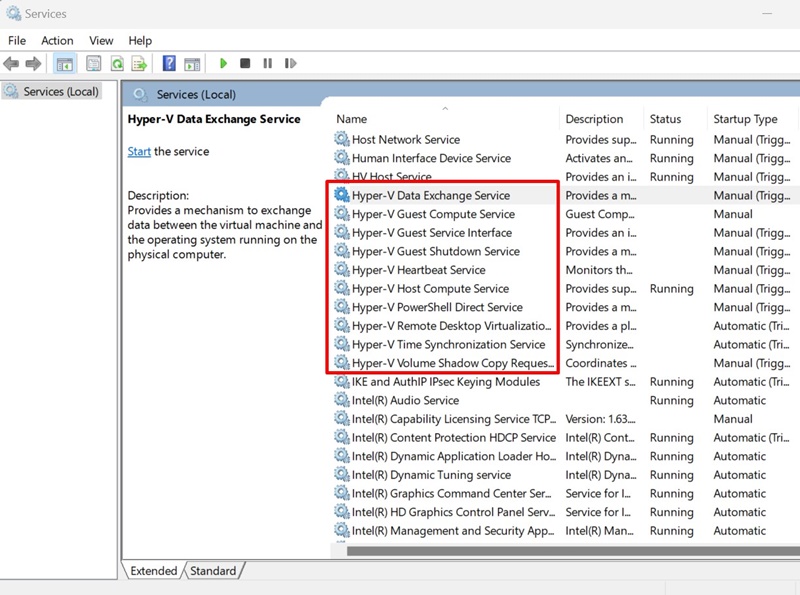Click gear icon of Hyper-V Heartbeat Service

tap(341, 269)
